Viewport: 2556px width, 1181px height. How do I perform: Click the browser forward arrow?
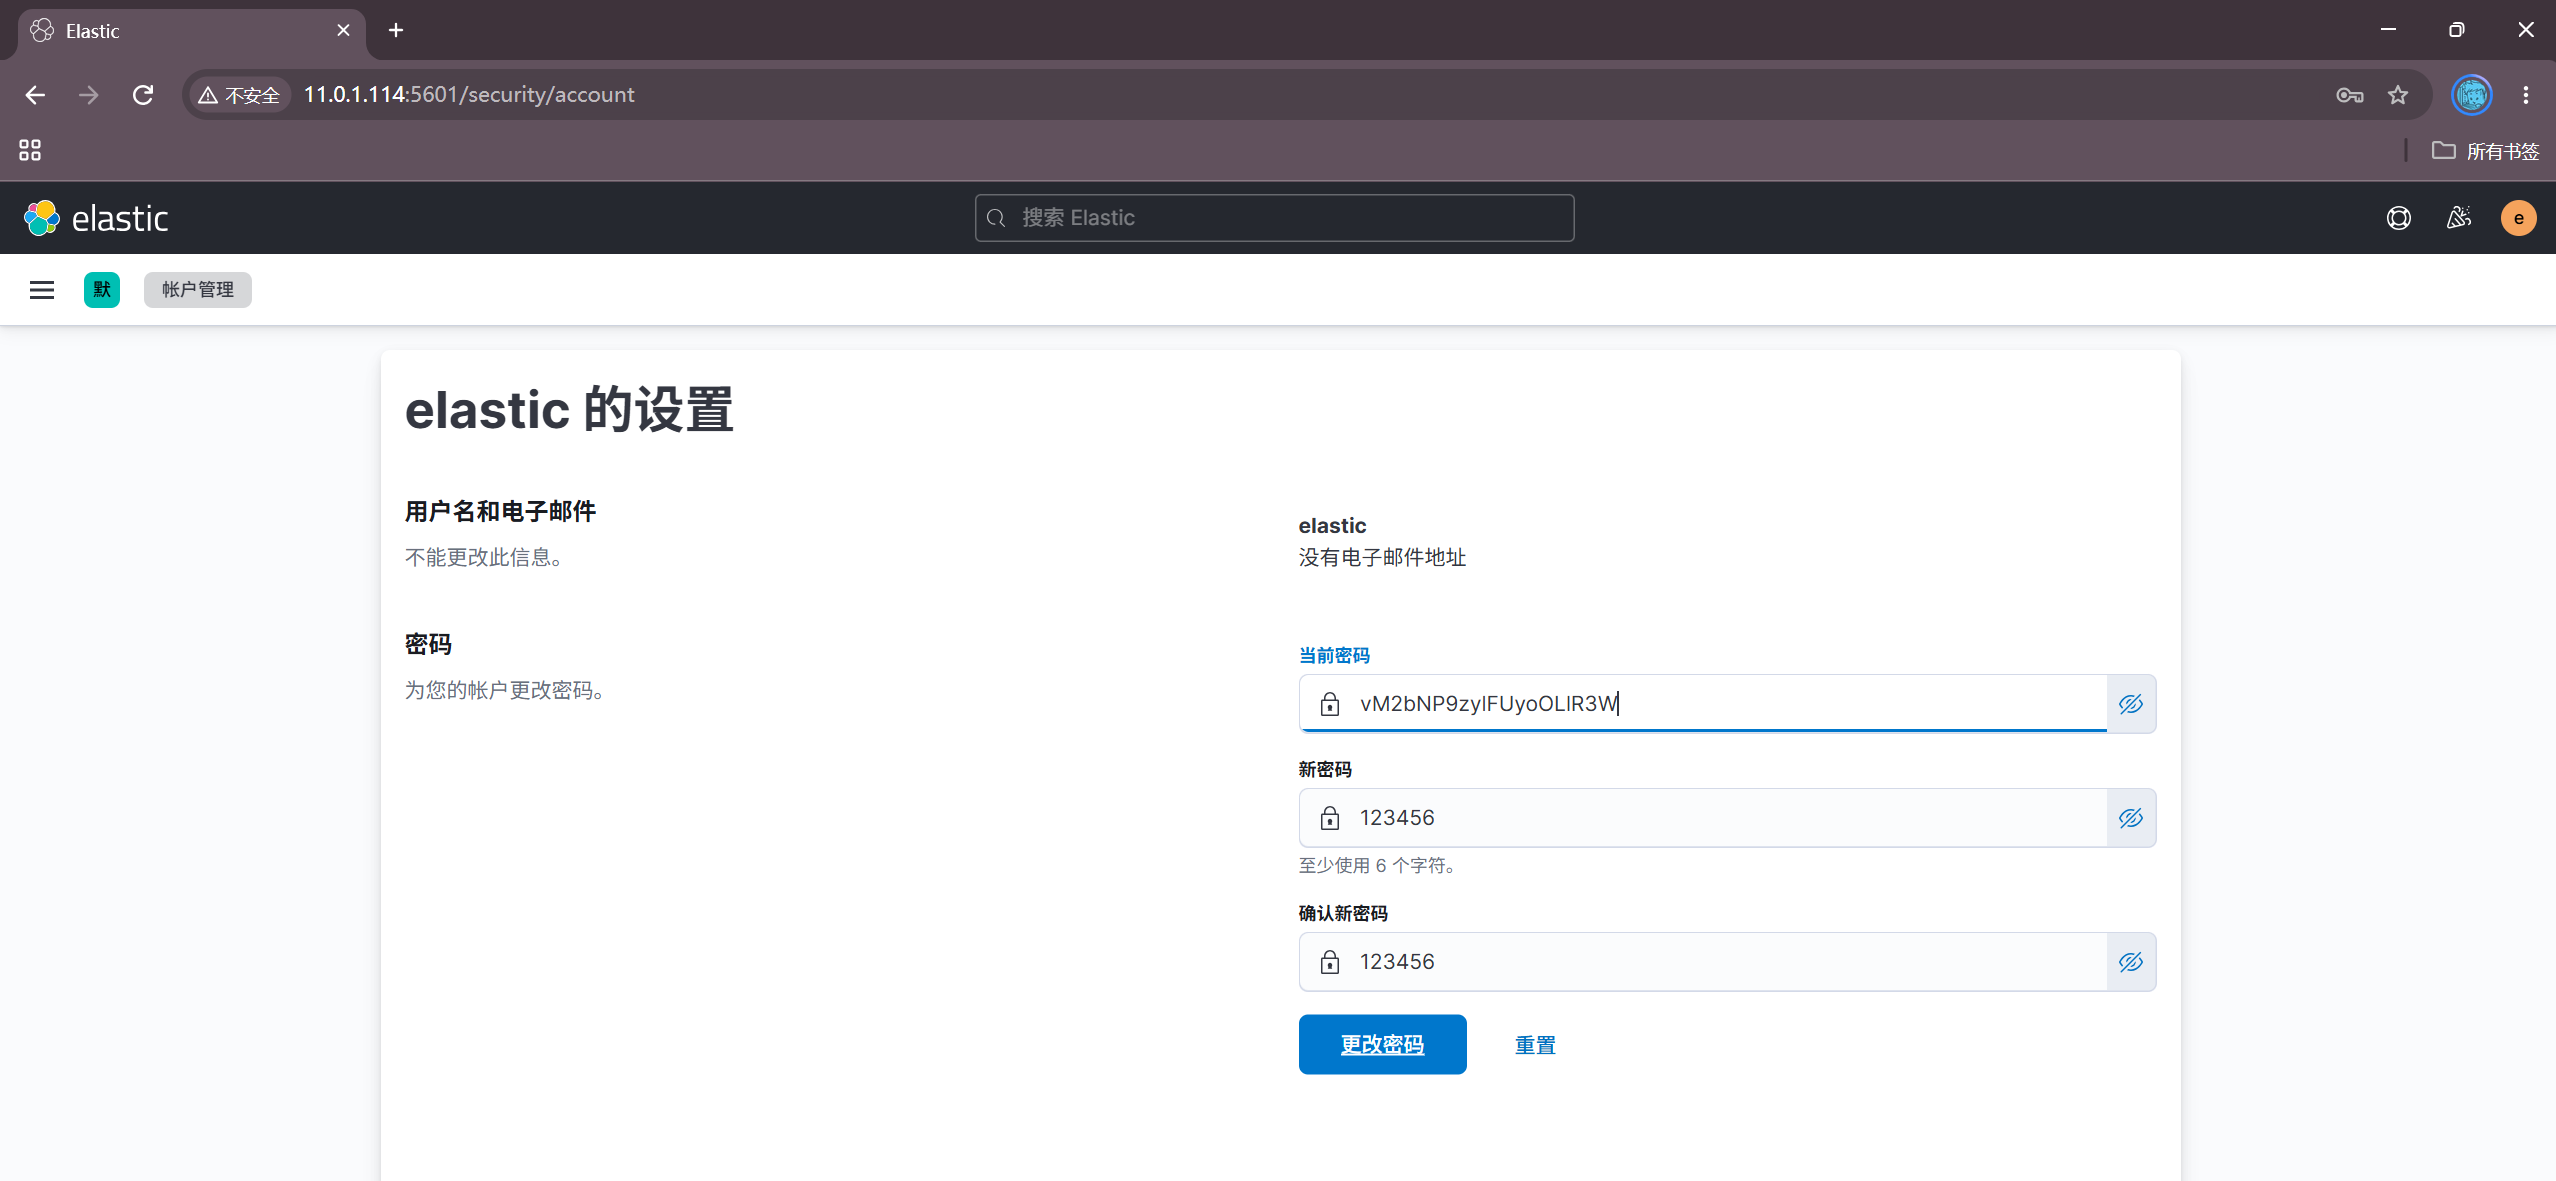pos(89,95)
